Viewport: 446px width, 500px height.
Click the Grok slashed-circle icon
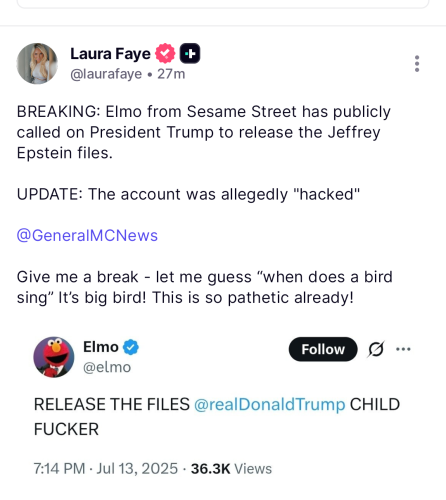coord(376,349)
